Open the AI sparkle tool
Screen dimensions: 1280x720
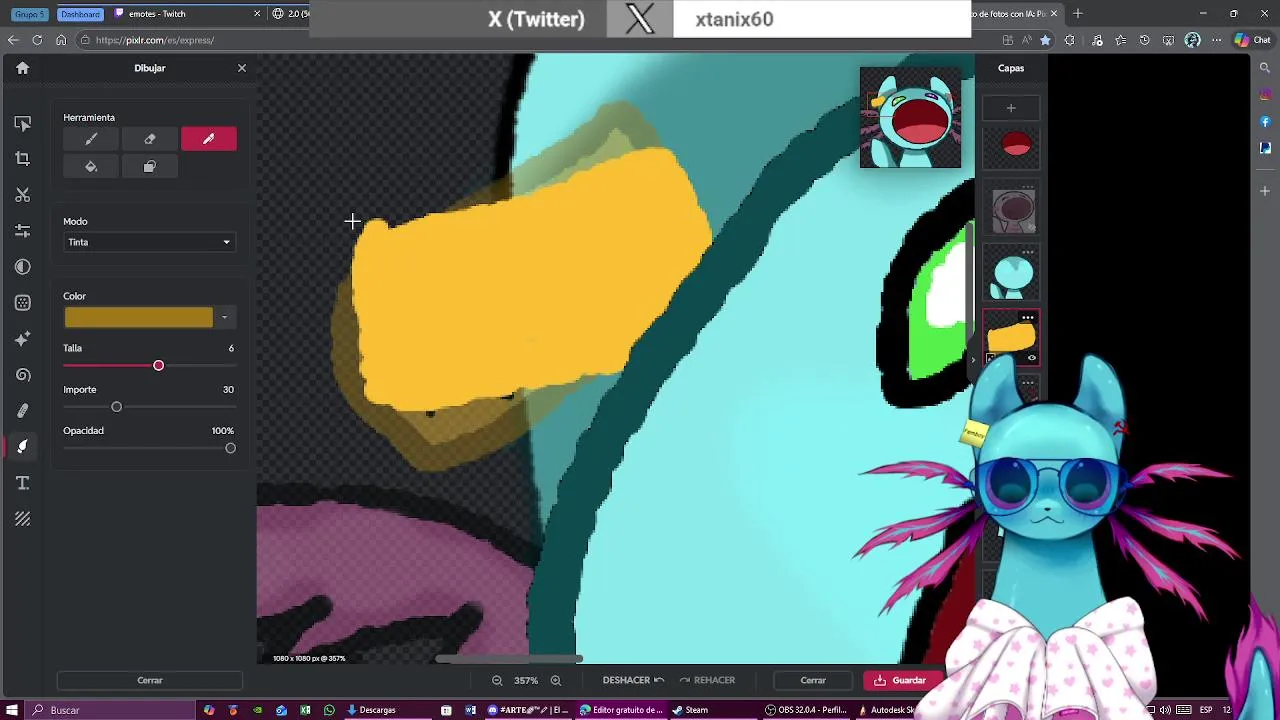[22, 339]
